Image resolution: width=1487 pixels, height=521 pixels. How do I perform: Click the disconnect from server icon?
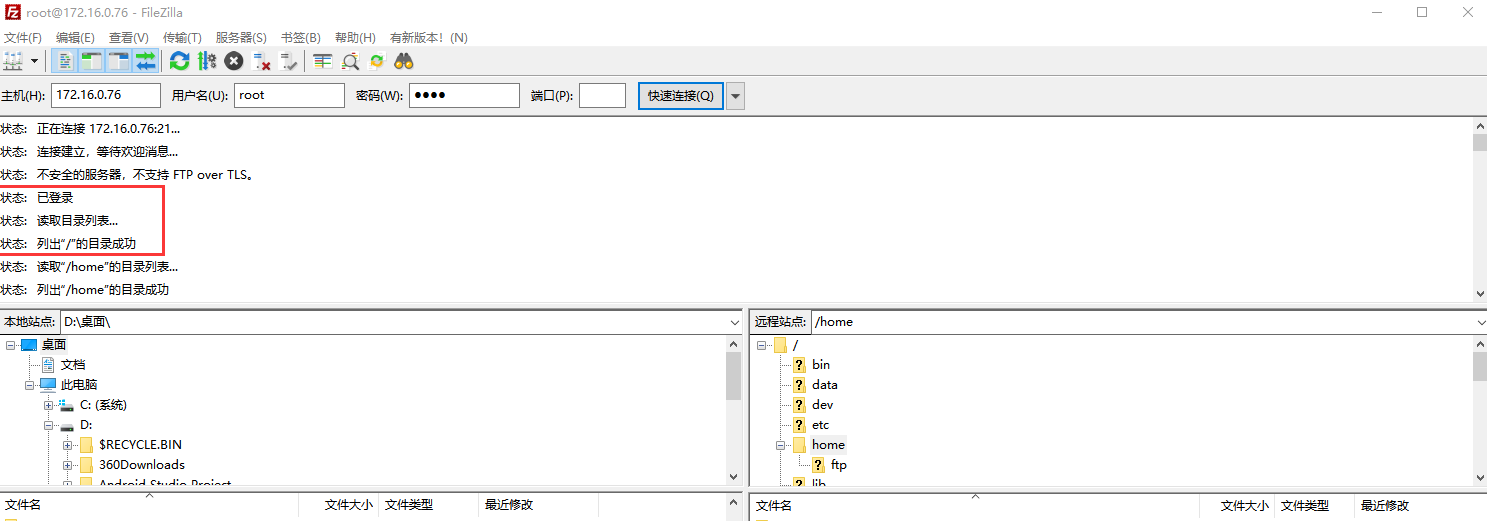pos(262,61)
